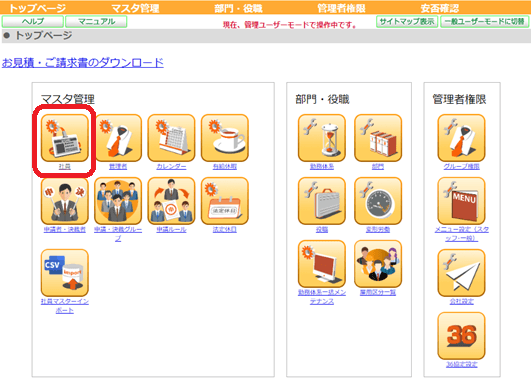Viewport: 531px width, 379px height.
Task: Click the サイトマップ表示 button
Action: pos(407,21)
